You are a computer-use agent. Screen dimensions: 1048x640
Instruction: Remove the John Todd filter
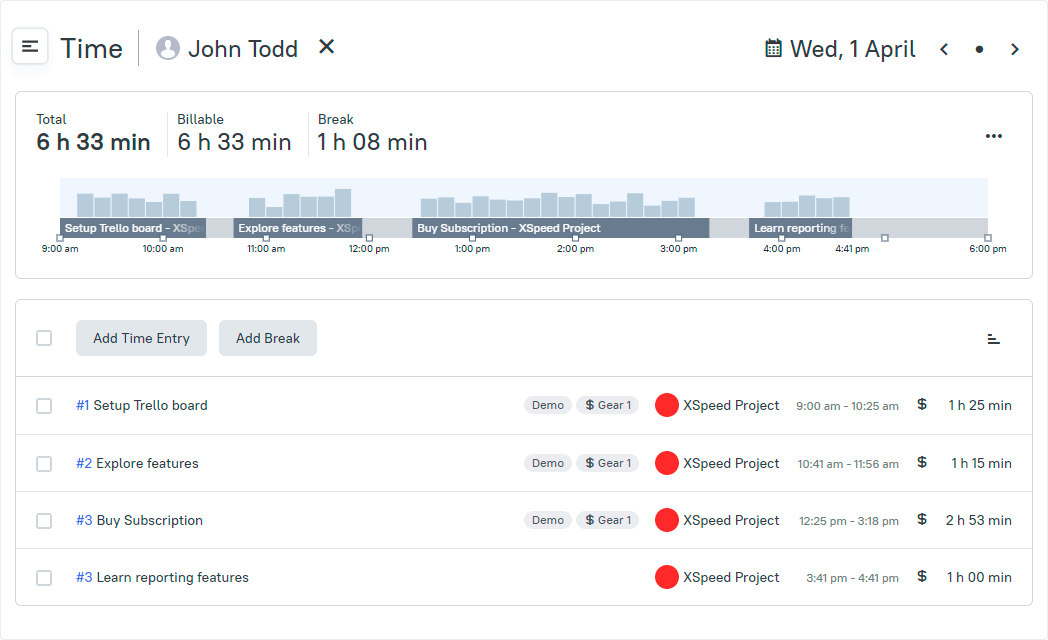pyautogui.click(x=326, y=46)
